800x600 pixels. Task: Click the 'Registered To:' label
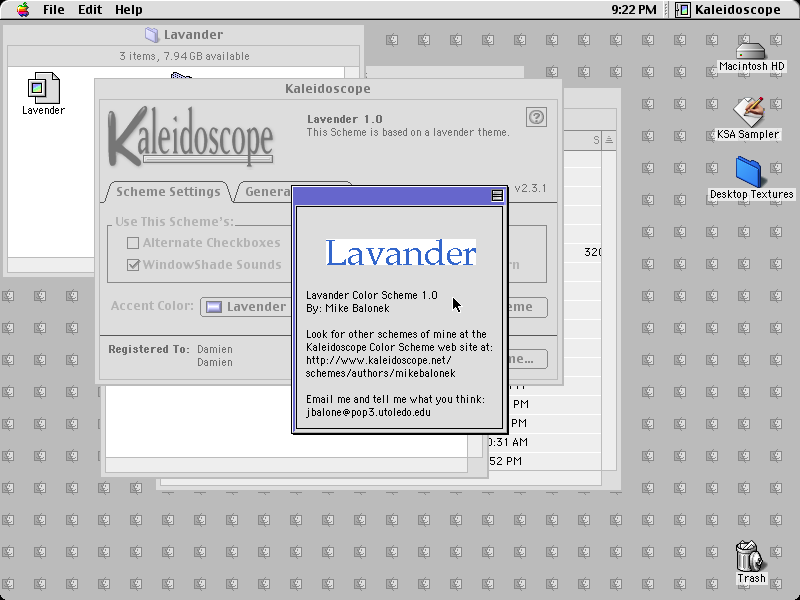click(x=148, y=349)
